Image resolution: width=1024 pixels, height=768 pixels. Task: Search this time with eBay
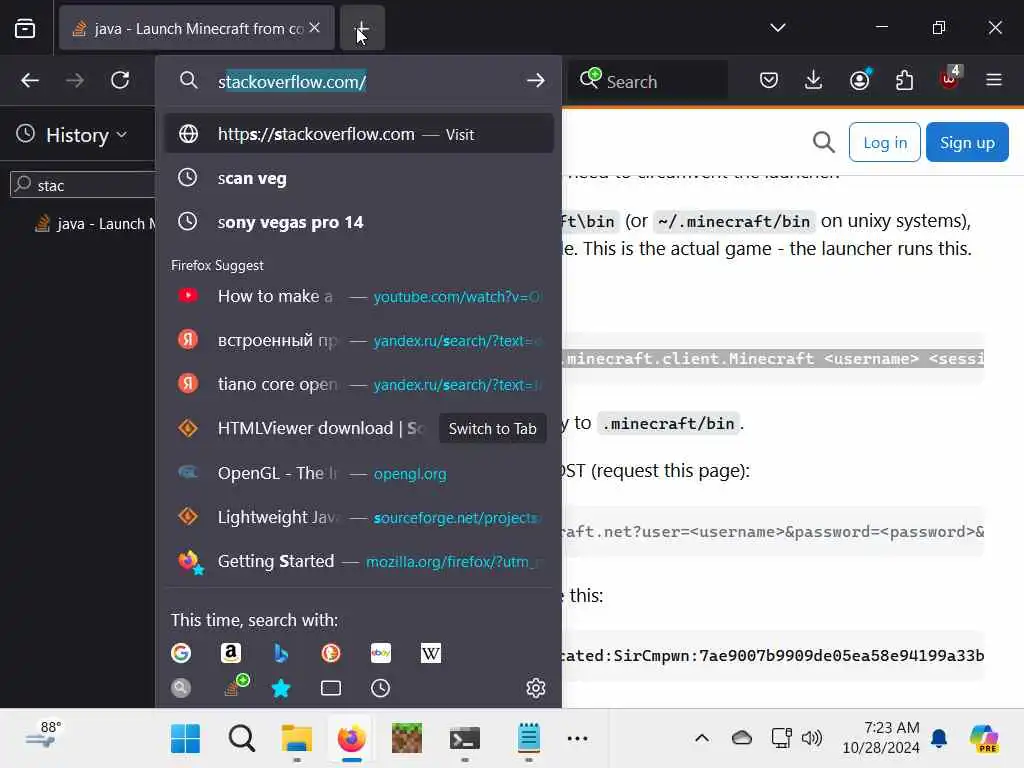(381, 653)
